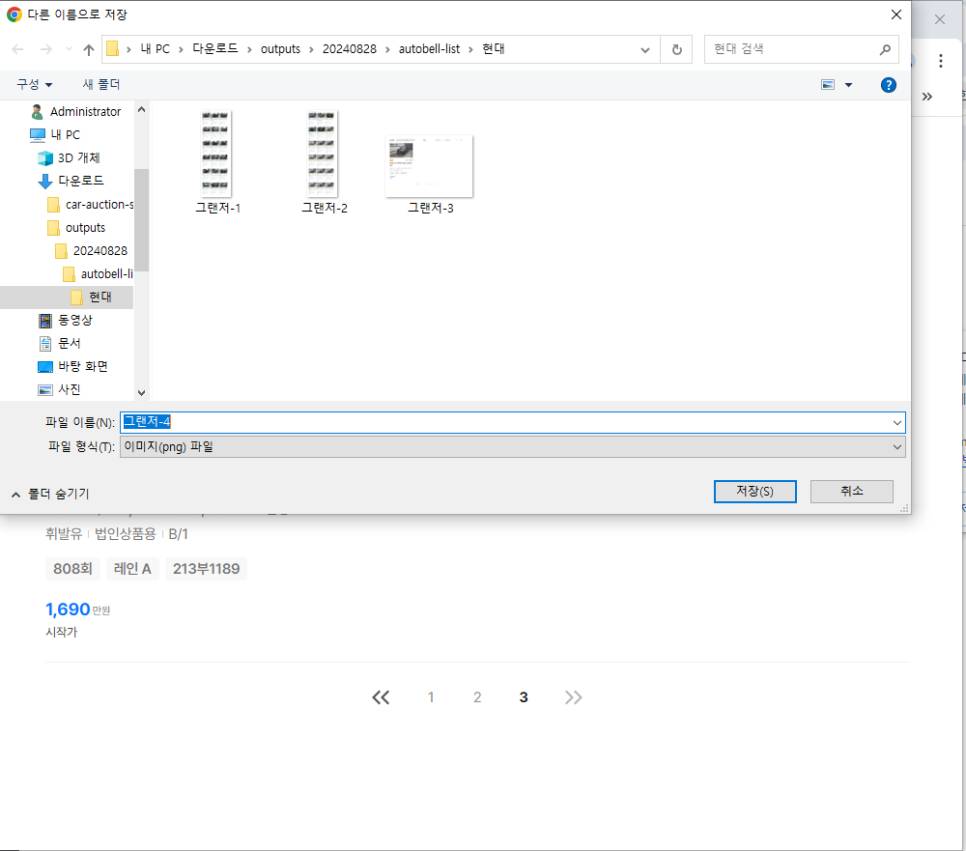Open the file type dropdown
966x851 pixels.
[x=896, y=447]
